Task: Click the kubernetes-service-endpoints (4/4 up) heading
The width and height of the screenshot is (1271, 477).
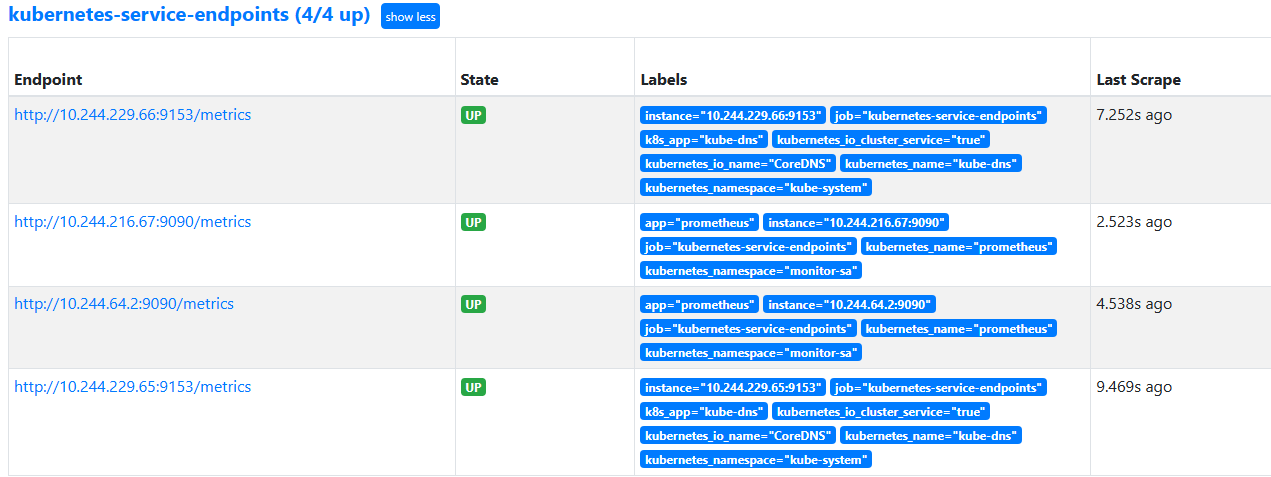Action: click(189, 16)
